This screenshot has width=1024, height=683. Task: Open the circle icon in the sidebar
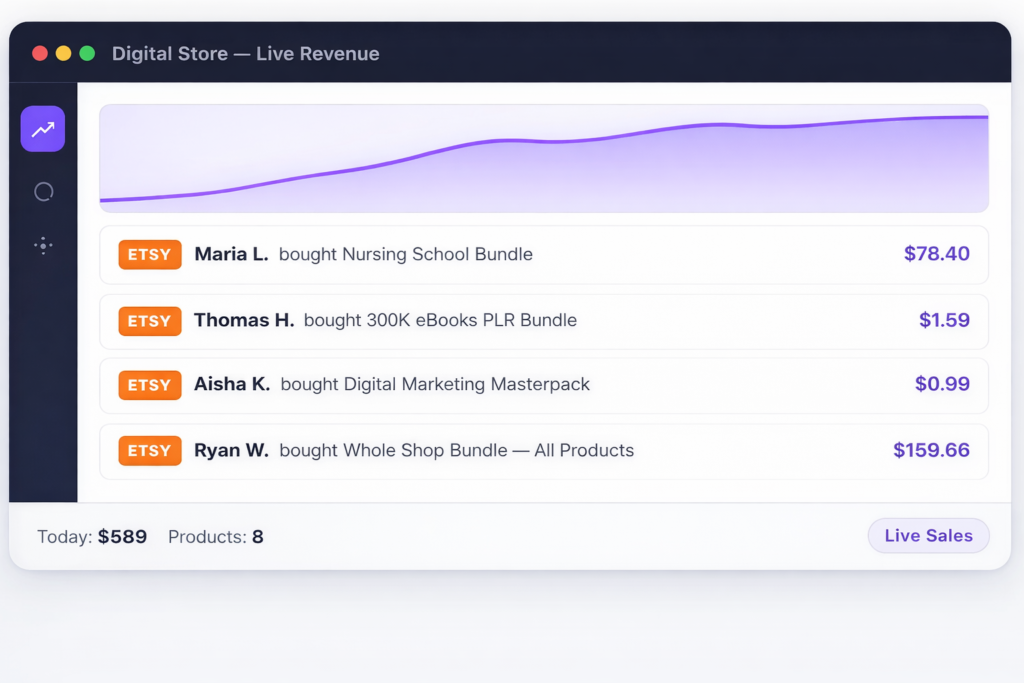click(43, 191)
